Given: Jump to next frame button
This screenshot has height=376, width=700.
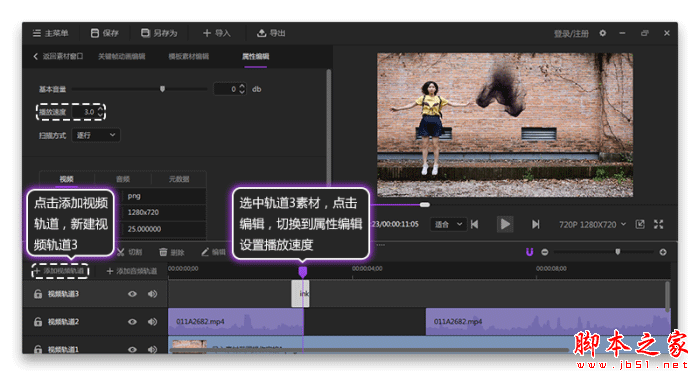Looking at the screenshot, I should tap(535, 224).
